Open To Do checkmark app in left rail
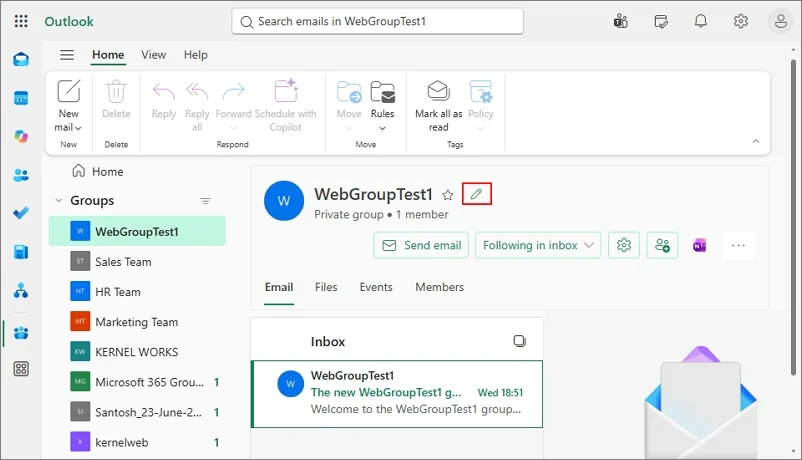The height and width of the screenshot is (460, 802). (21, 213)
